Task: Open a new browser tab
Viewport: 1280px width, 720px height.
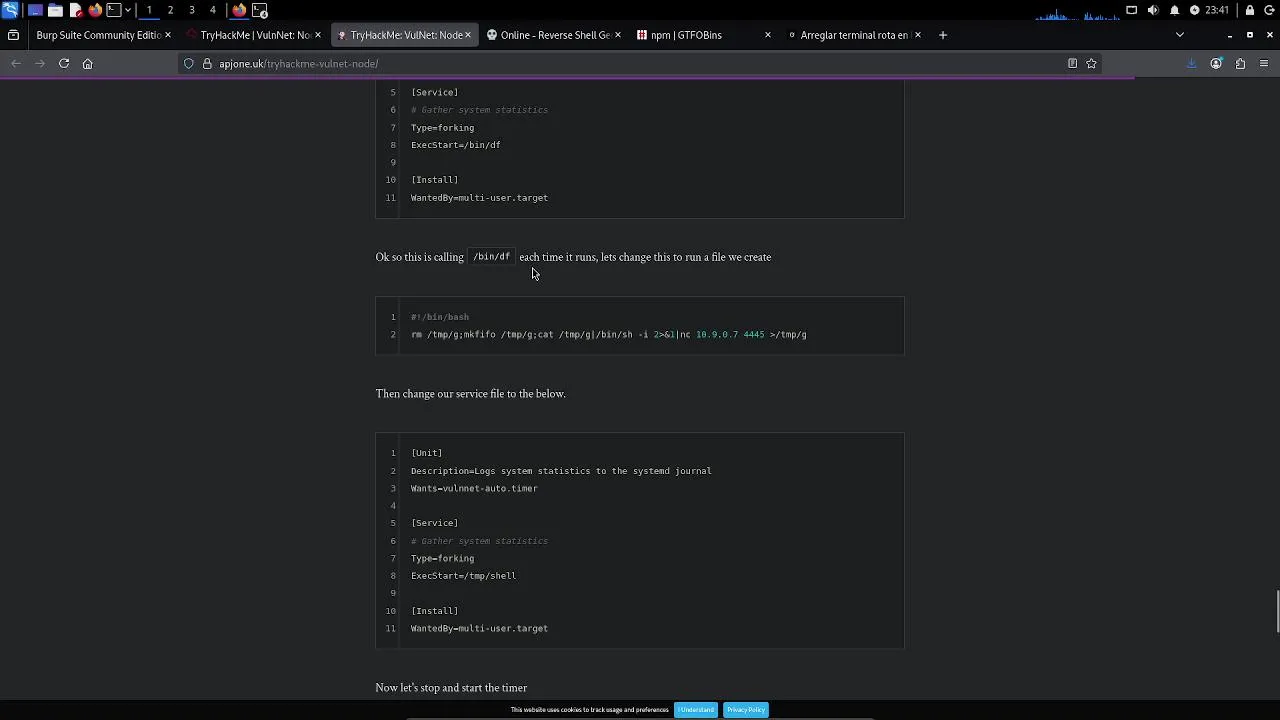Action: point(942,35)
